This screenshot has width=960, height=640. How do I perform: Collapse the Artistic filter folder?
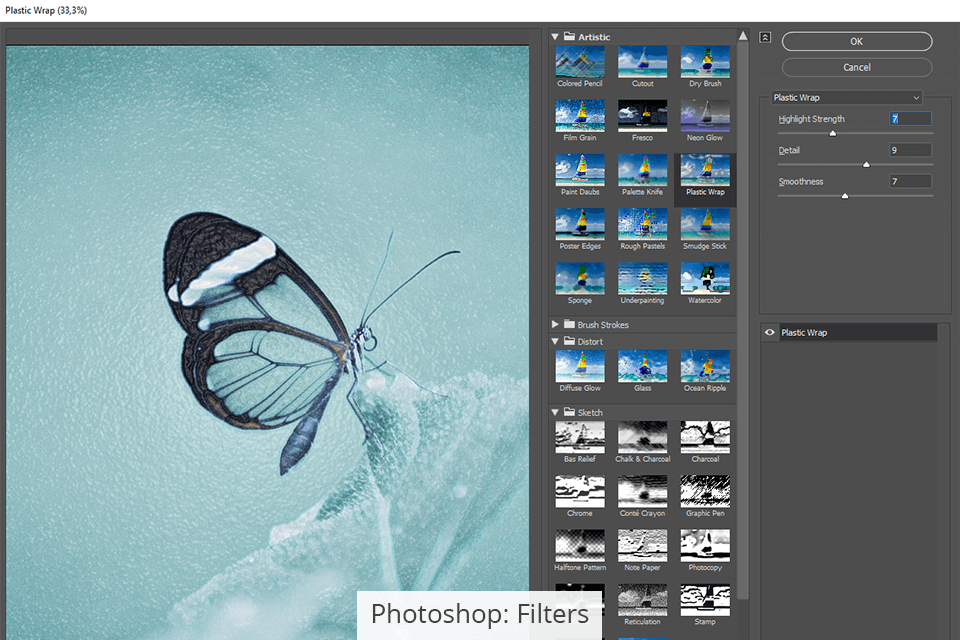[556, 37]
